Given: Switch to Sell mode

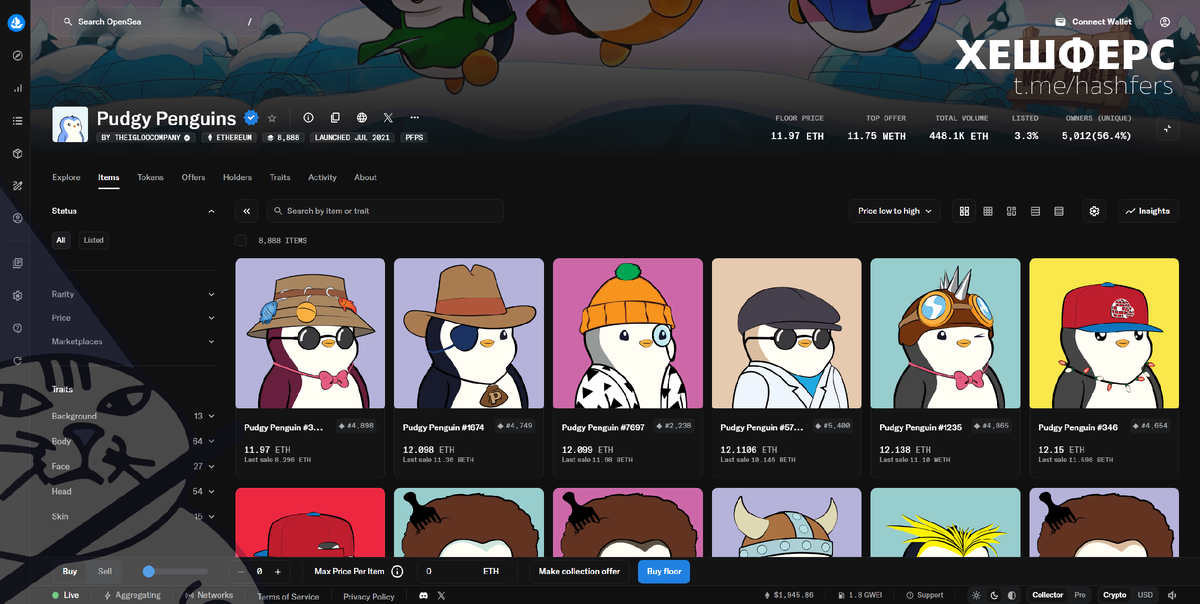Looking at the screenshot, I should 105,571.
